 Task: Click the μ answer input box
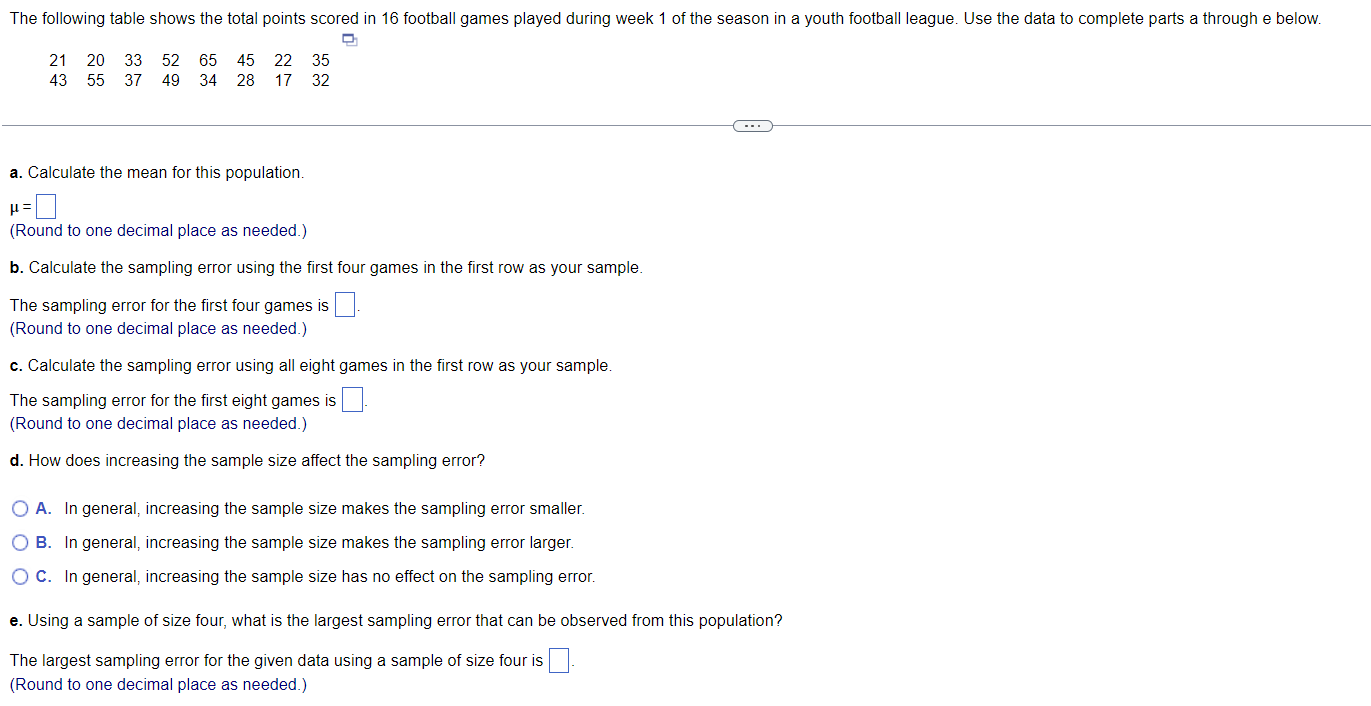pyautogui.click(x=45, y=205)
